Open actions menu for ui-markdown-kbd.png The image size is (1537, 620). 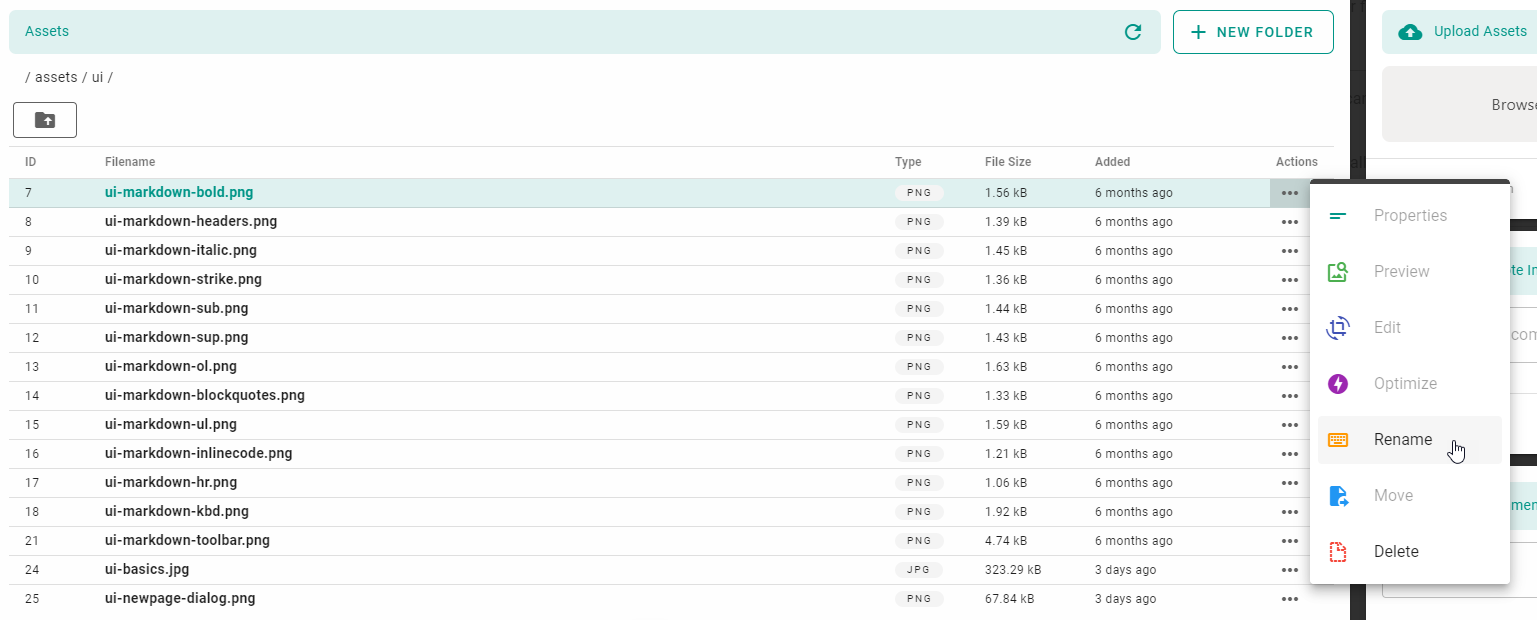[1289, 512]
